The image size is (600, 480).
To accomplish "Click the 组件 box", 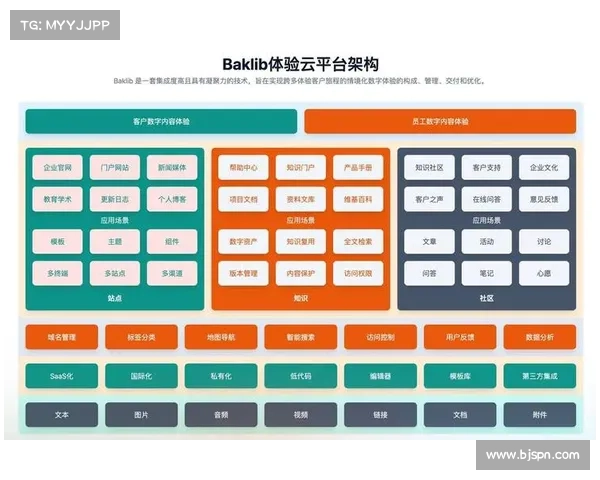I will [172, 242].
